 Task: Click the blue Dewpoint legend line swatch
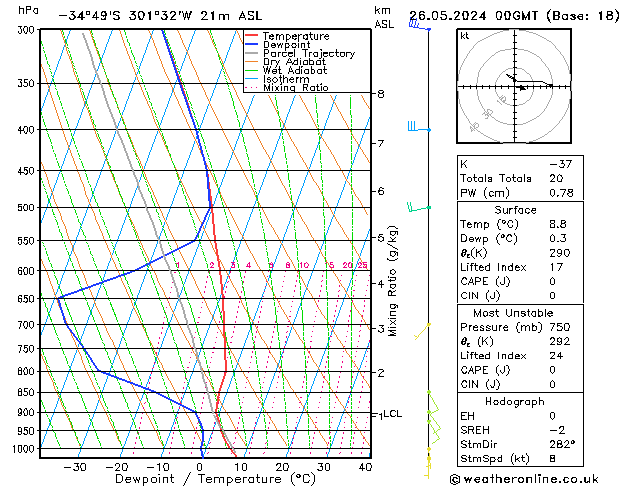252,44
